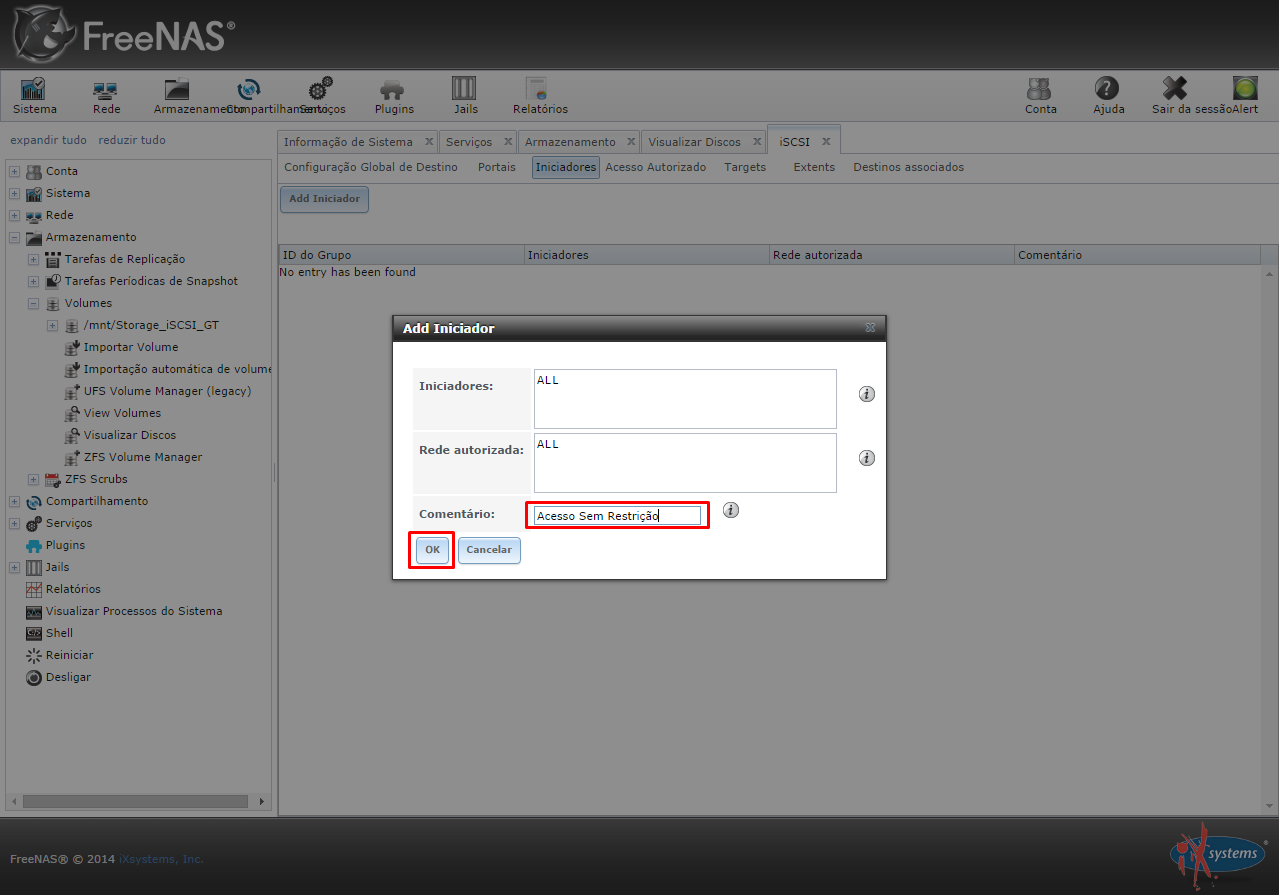Click the info icon beside Comentário field
1279x895 pixels.
click(x=731, y=510)
